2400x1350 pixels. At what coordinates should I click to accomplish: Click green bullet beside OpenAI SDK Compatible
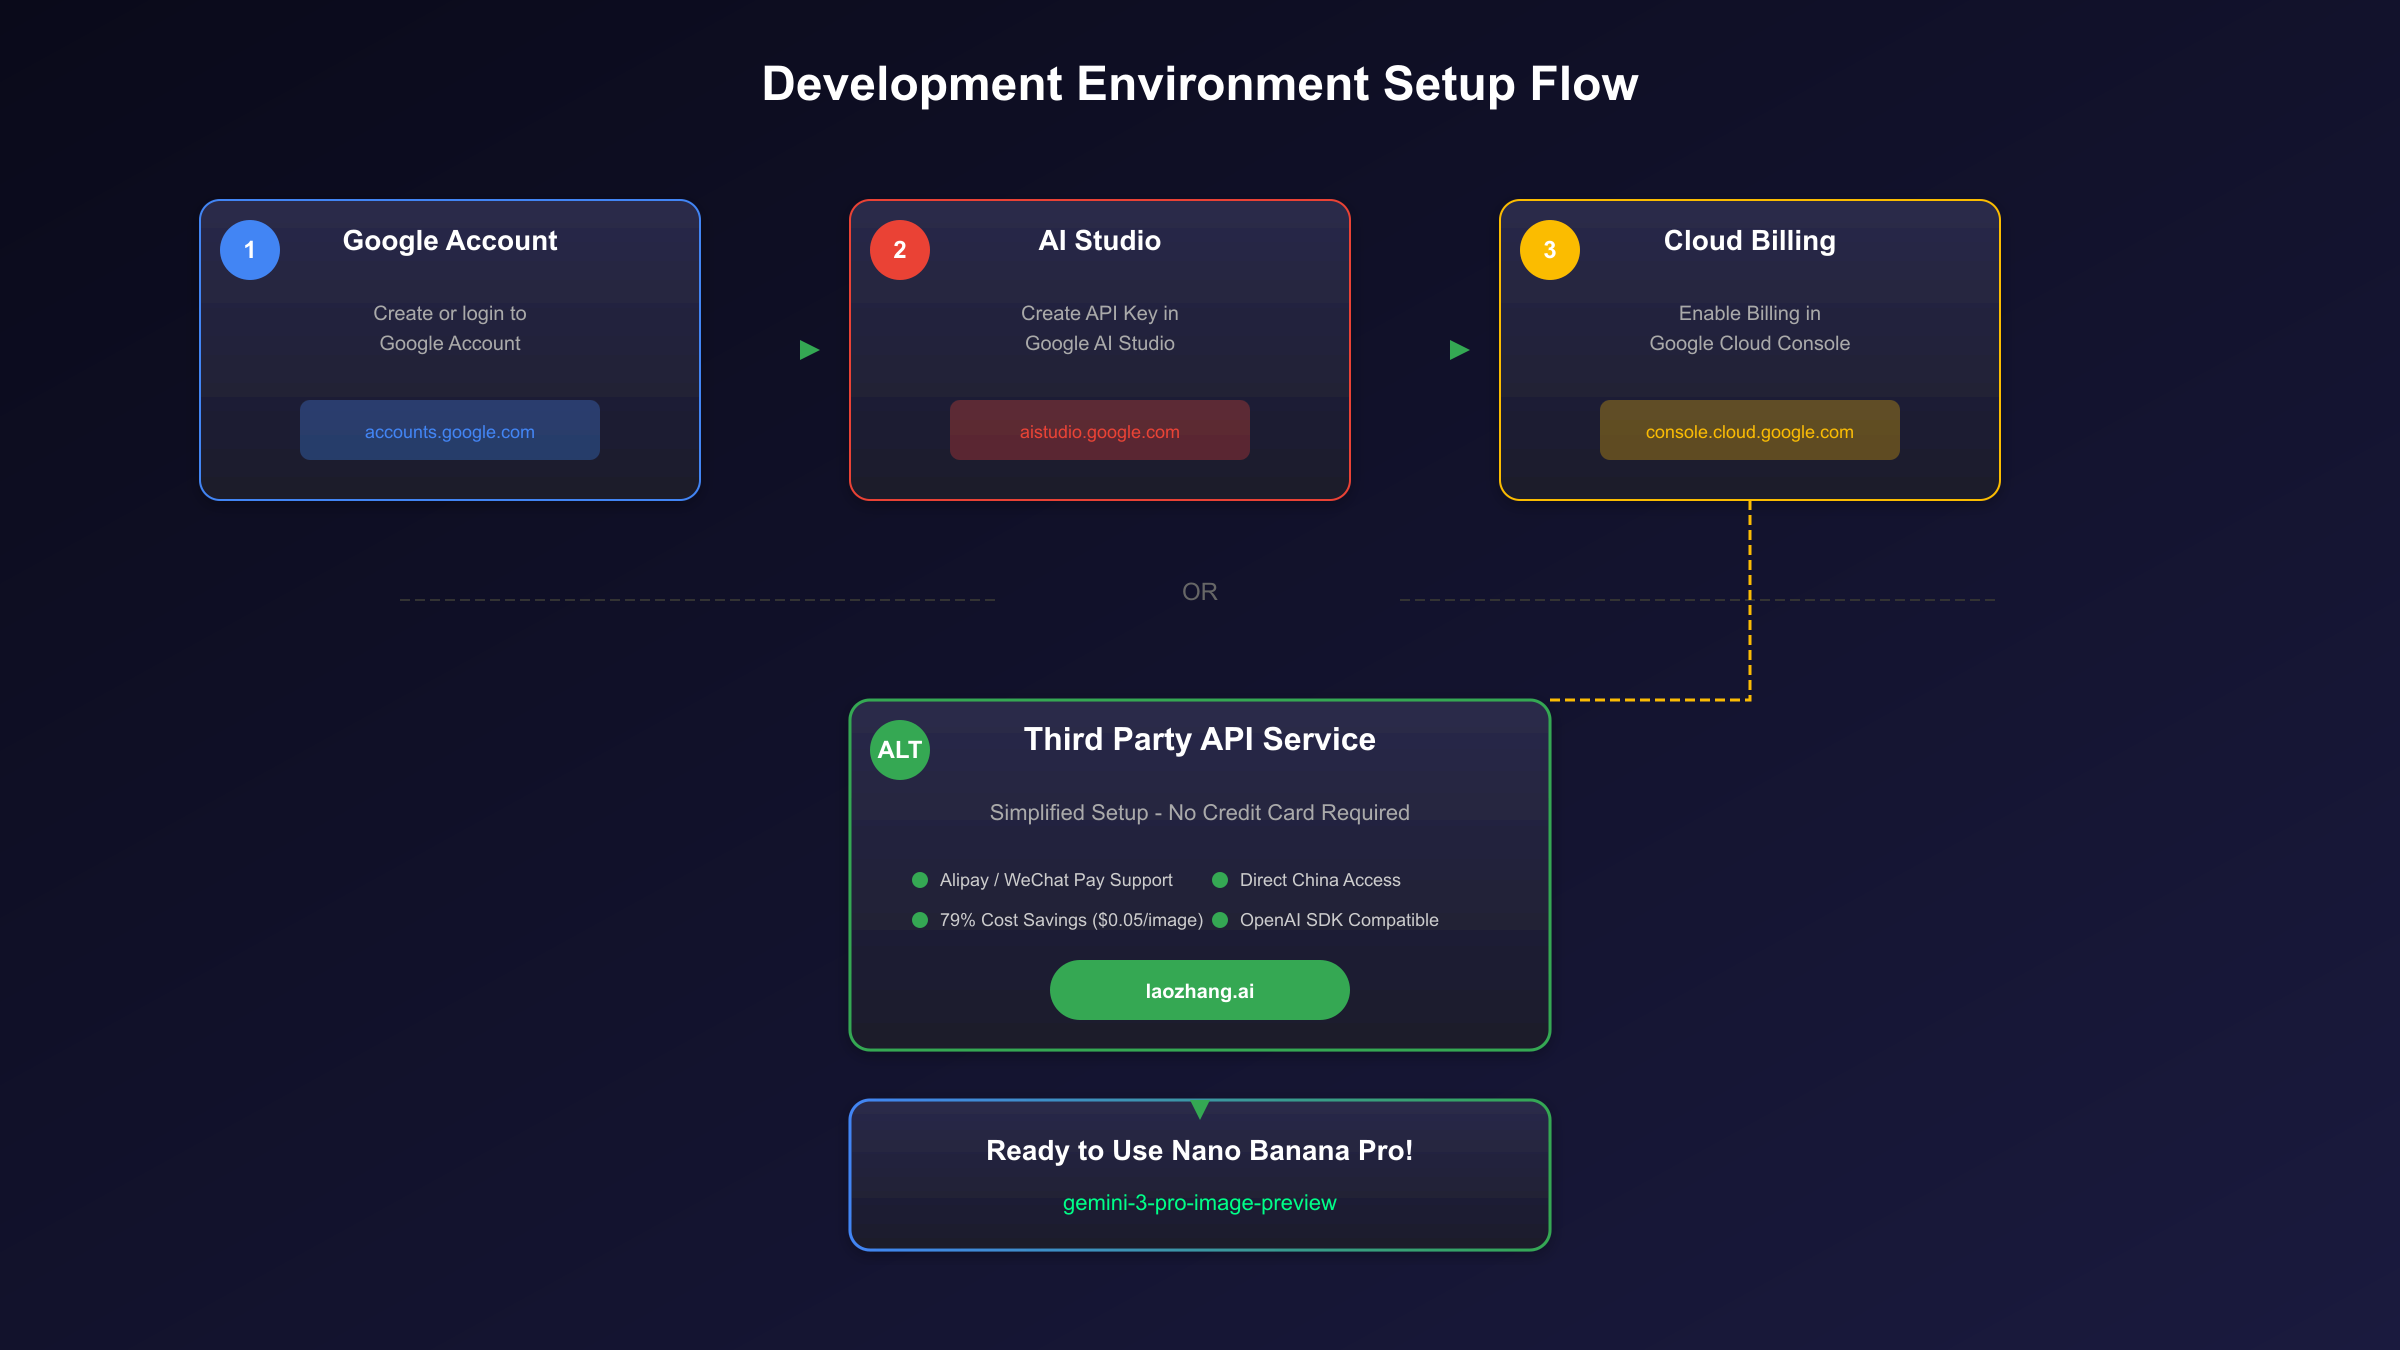(x=1220, y=920)
